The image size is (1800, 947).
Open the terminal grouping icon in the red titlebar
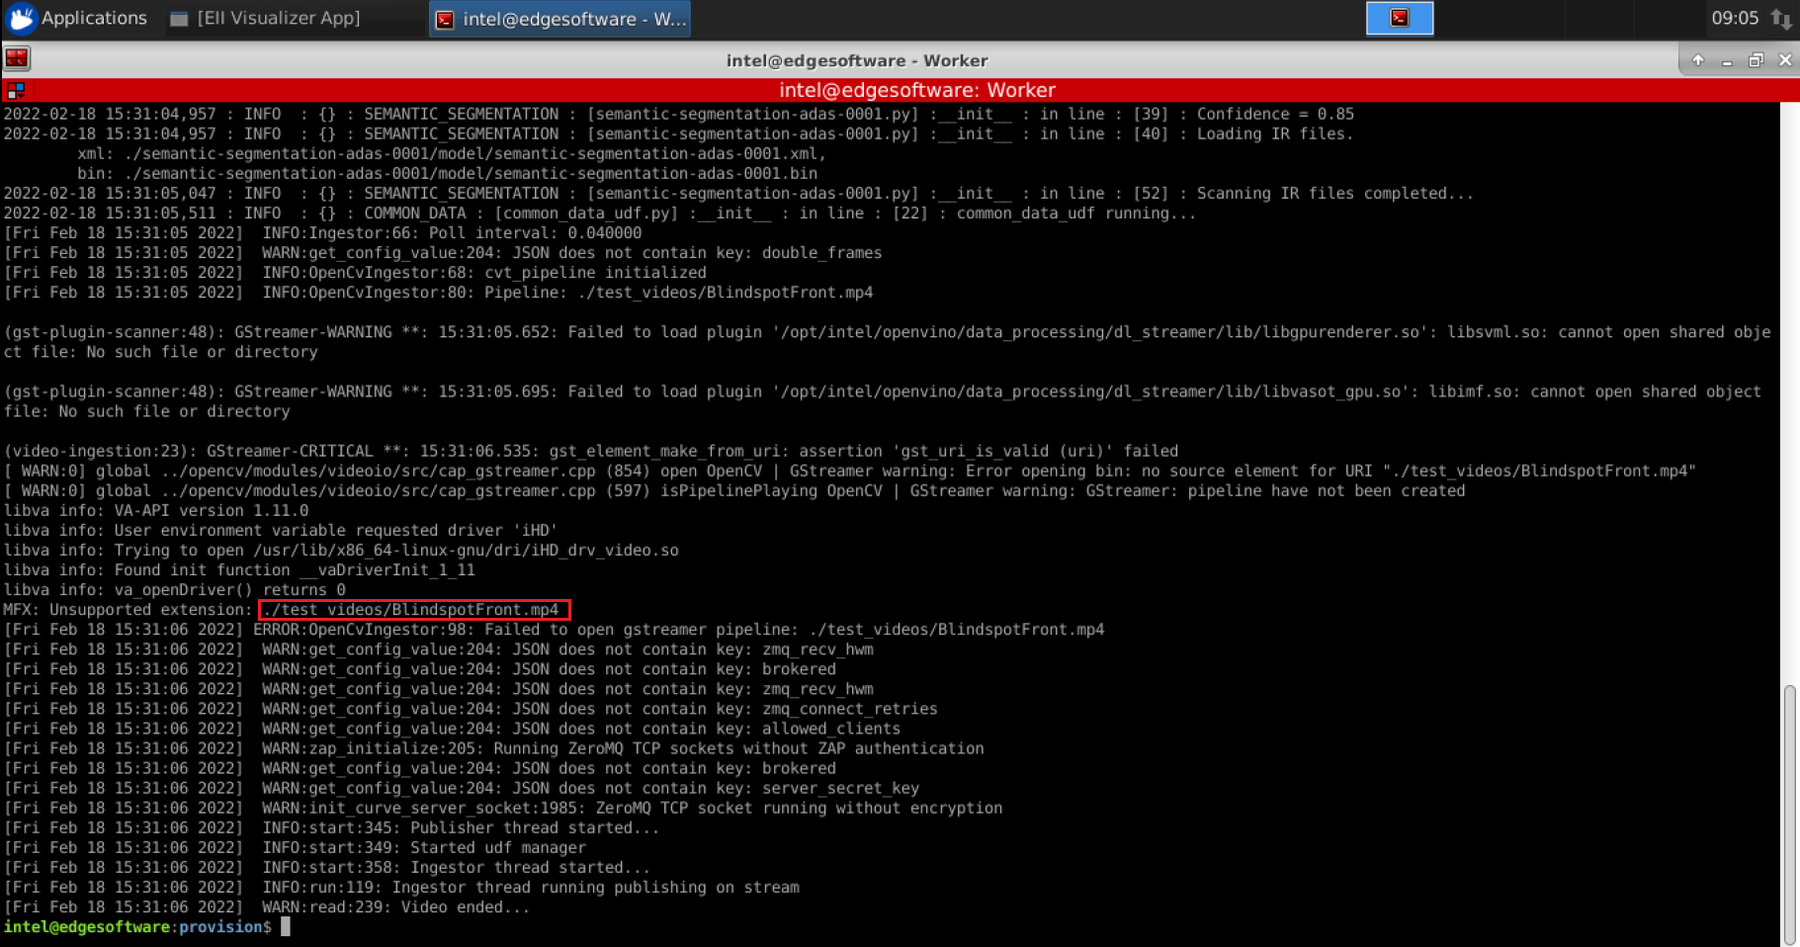coord(15,90)
